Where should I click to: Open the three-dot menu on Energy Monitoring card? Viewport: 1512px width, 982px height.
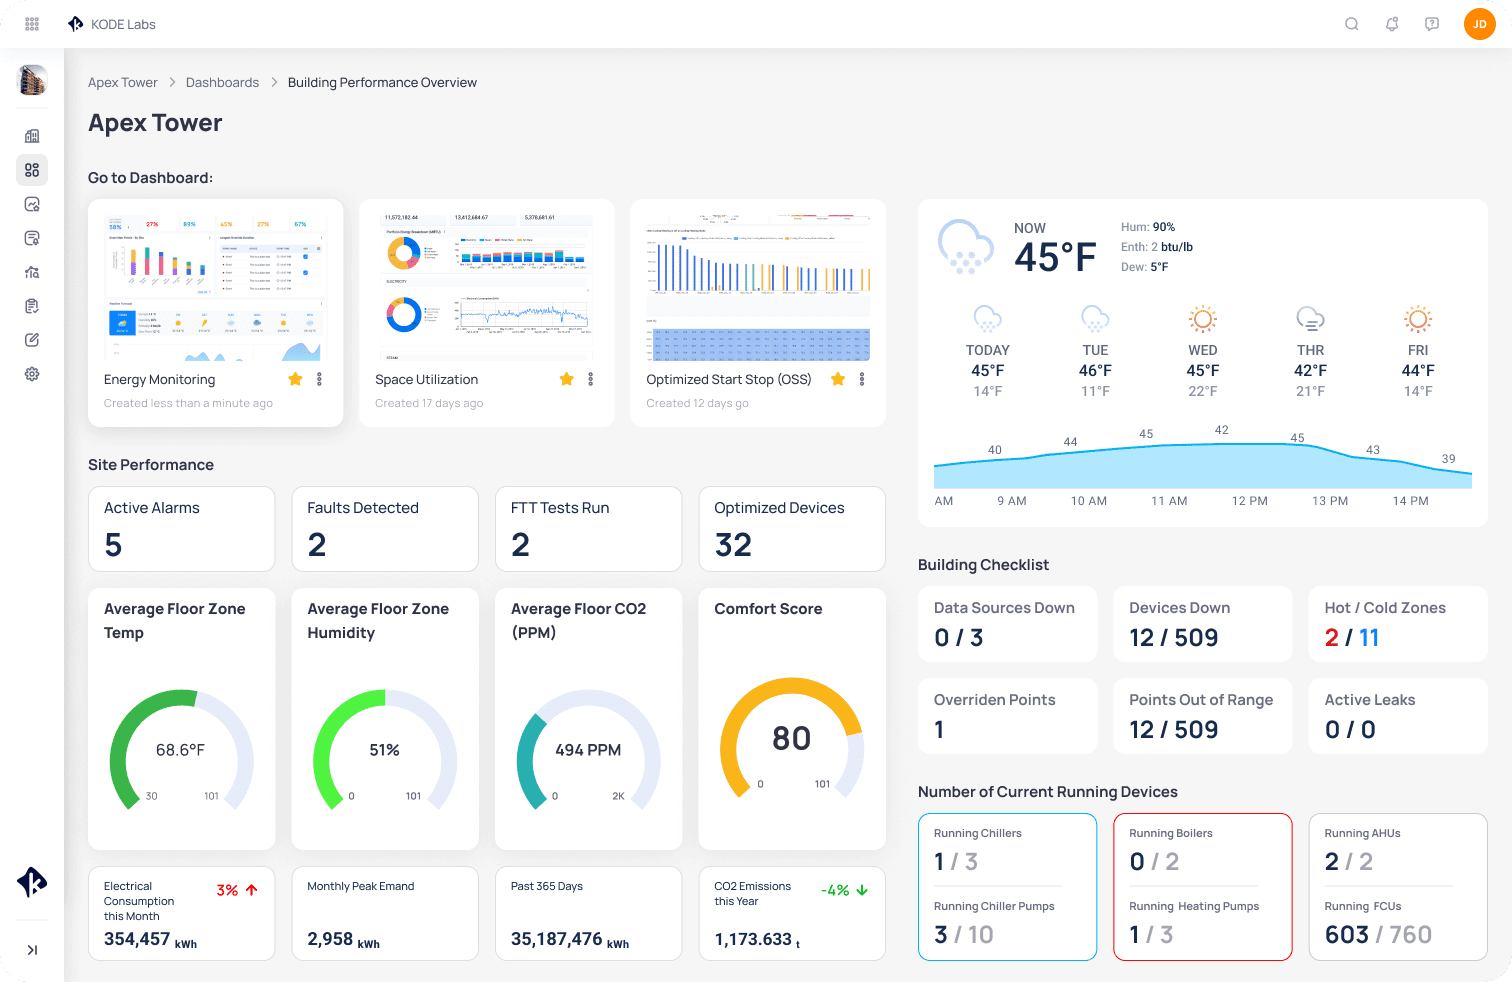point(318,379)
